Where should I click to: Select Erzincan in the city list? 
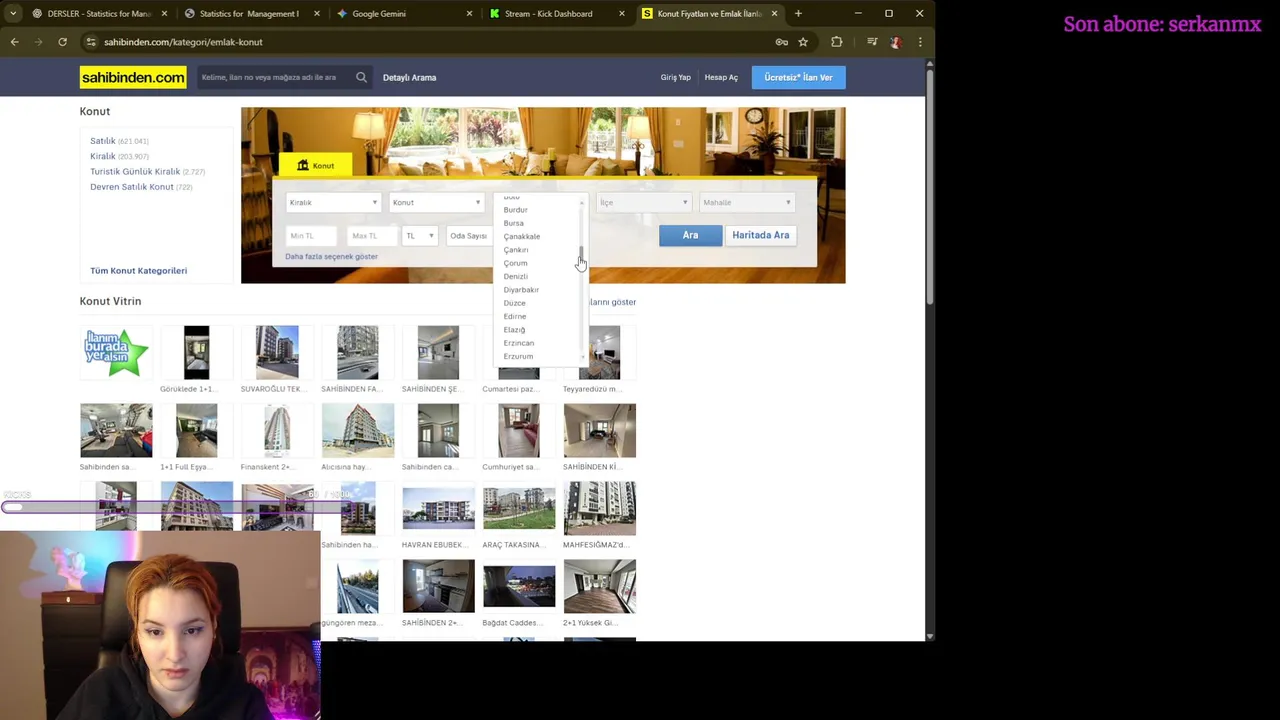coord(518,343)
